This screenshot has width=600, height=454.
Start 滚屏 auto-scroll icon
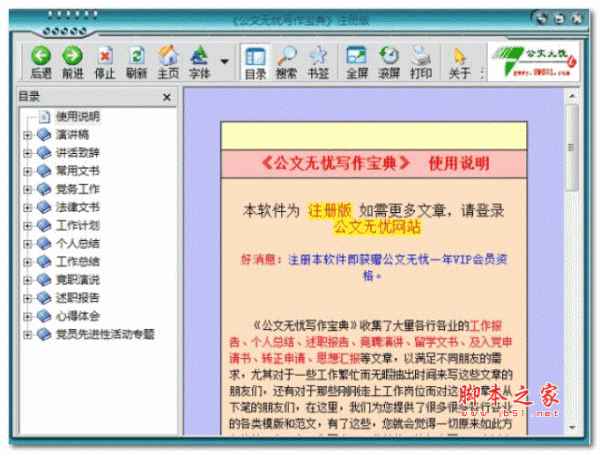point(389,56)
